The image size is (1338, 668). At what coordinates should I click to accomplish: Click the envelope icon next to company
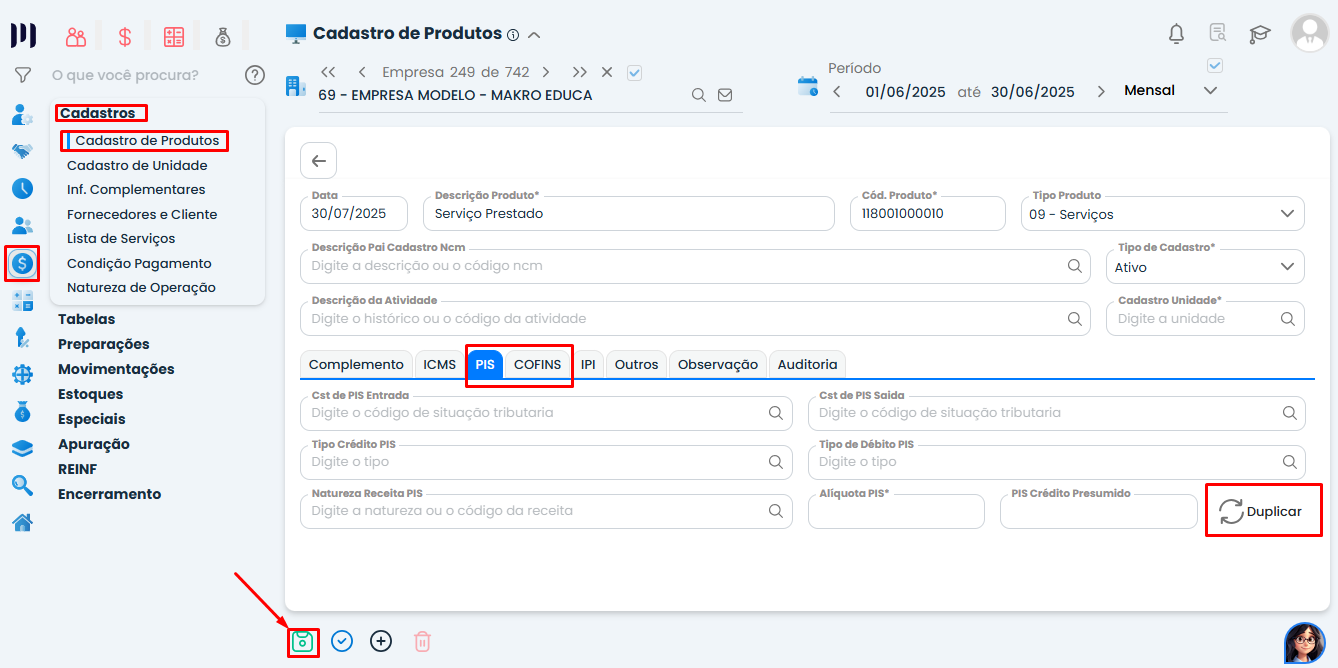(725, 95)
